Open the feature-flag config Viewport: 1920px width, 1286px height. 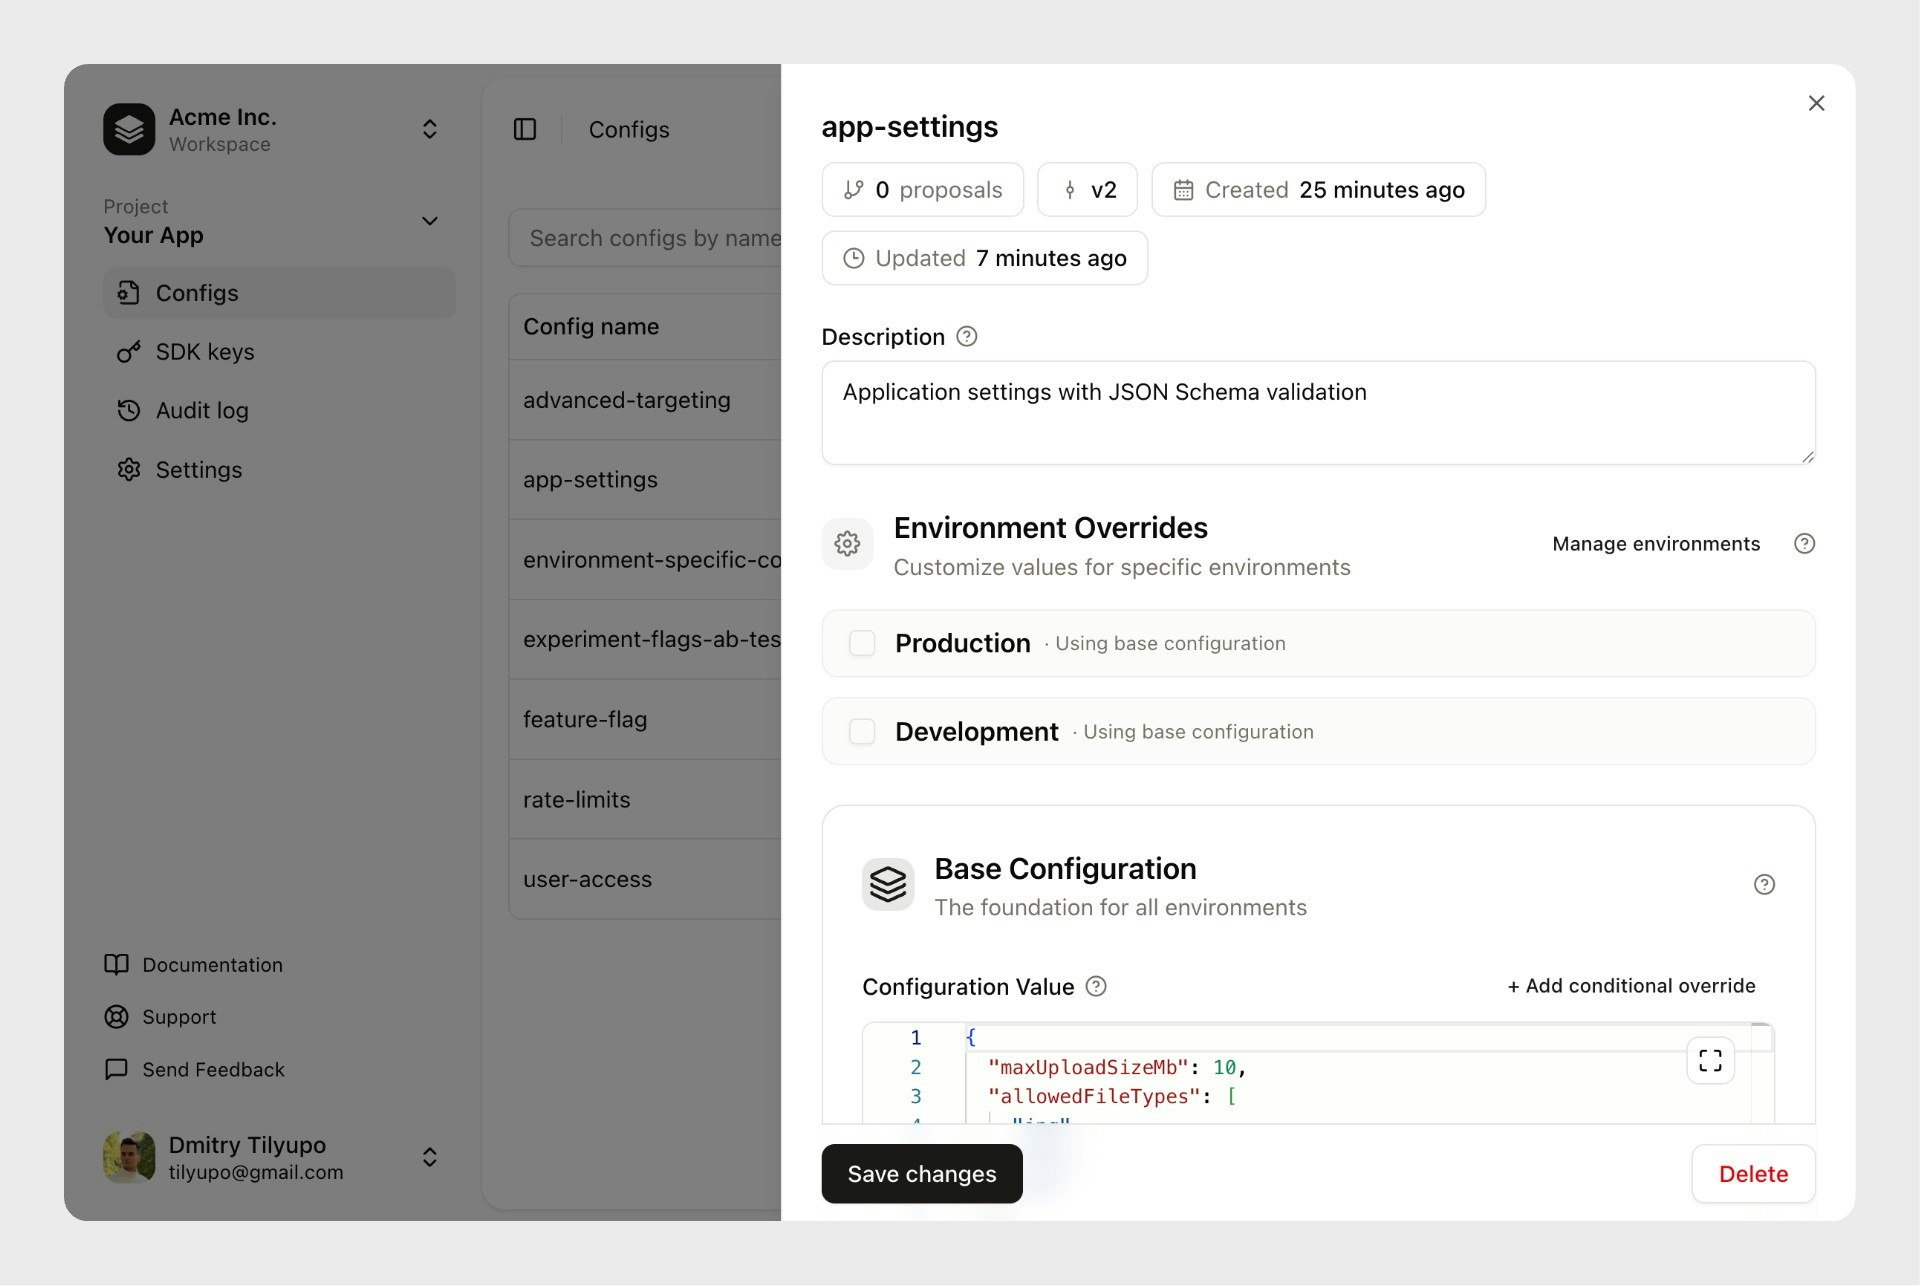(585, 719)
